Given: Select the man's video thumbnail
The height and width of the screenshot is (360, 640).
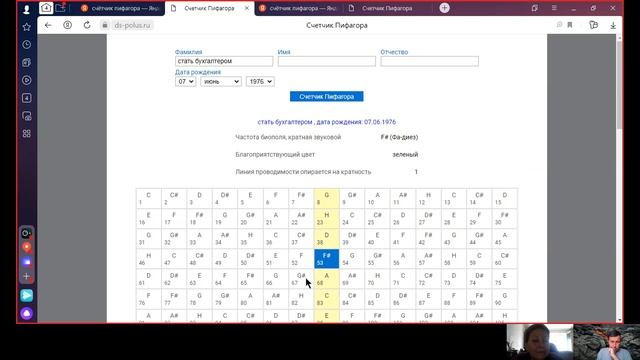Looking at the screenshot, I should (x=607, y=342).
